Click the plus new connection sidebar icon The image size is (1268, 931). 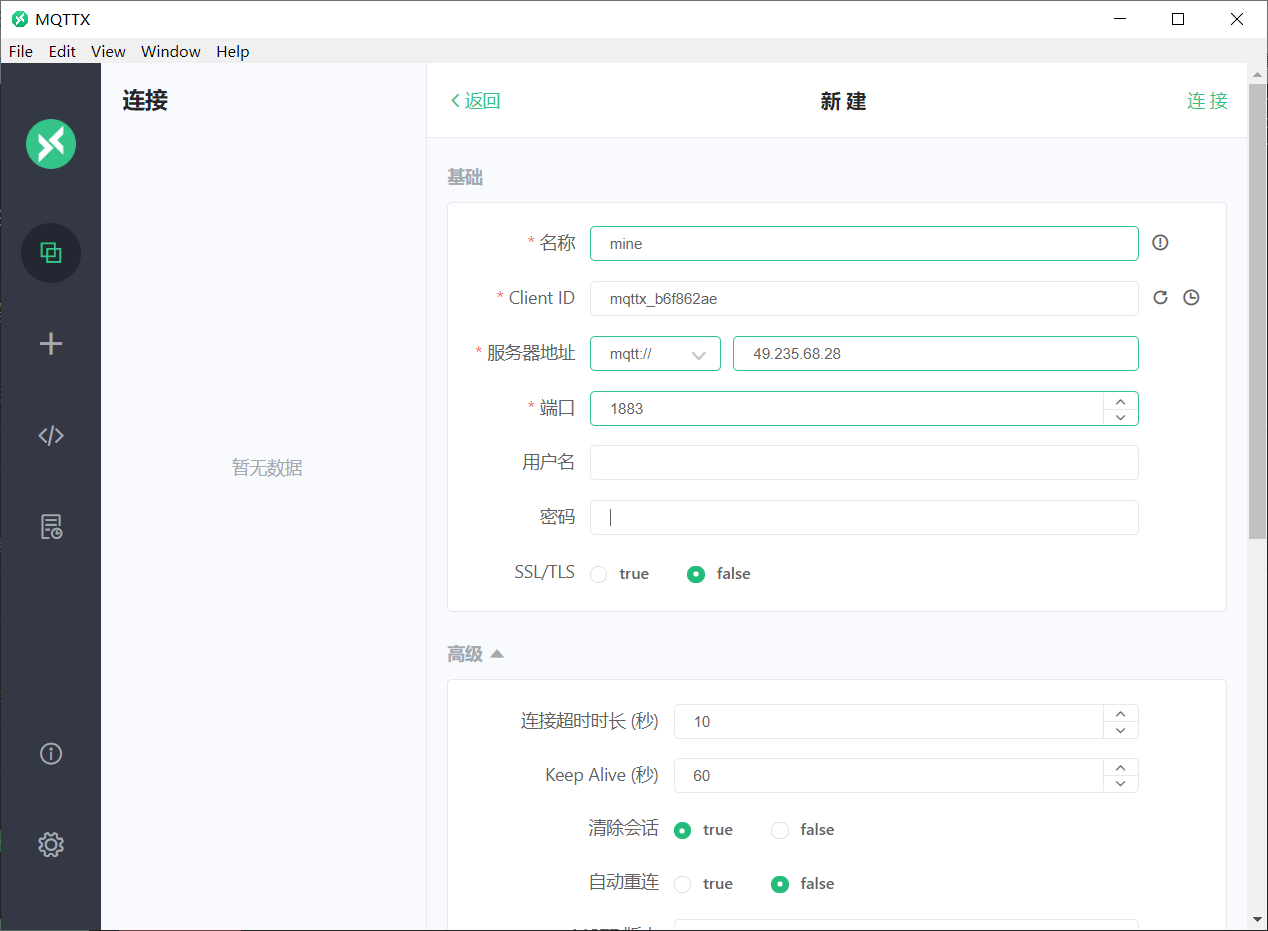[x=51, y=344]
